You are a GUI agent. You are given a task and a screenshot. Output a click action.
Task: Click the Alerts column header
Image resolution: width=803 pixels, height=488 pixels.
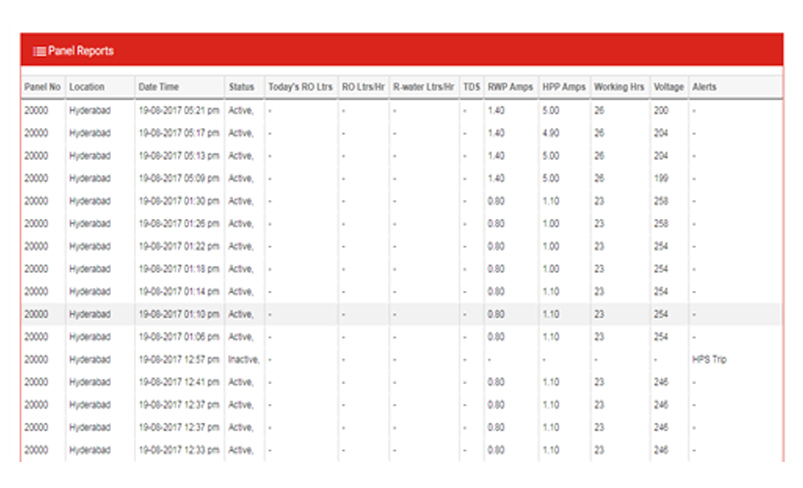click(x=705, y=87)
